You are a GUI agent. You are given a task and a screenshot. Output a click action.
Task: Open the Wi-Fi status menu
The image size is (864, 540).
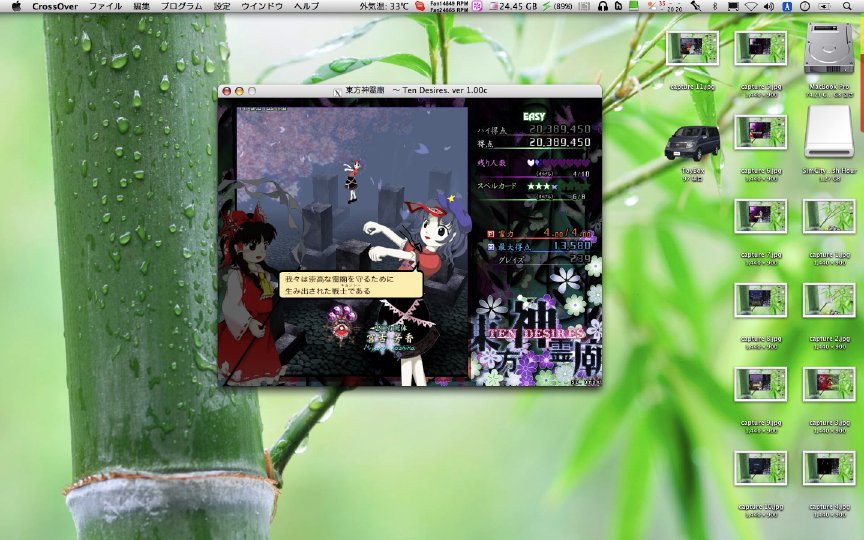(751, 6)
